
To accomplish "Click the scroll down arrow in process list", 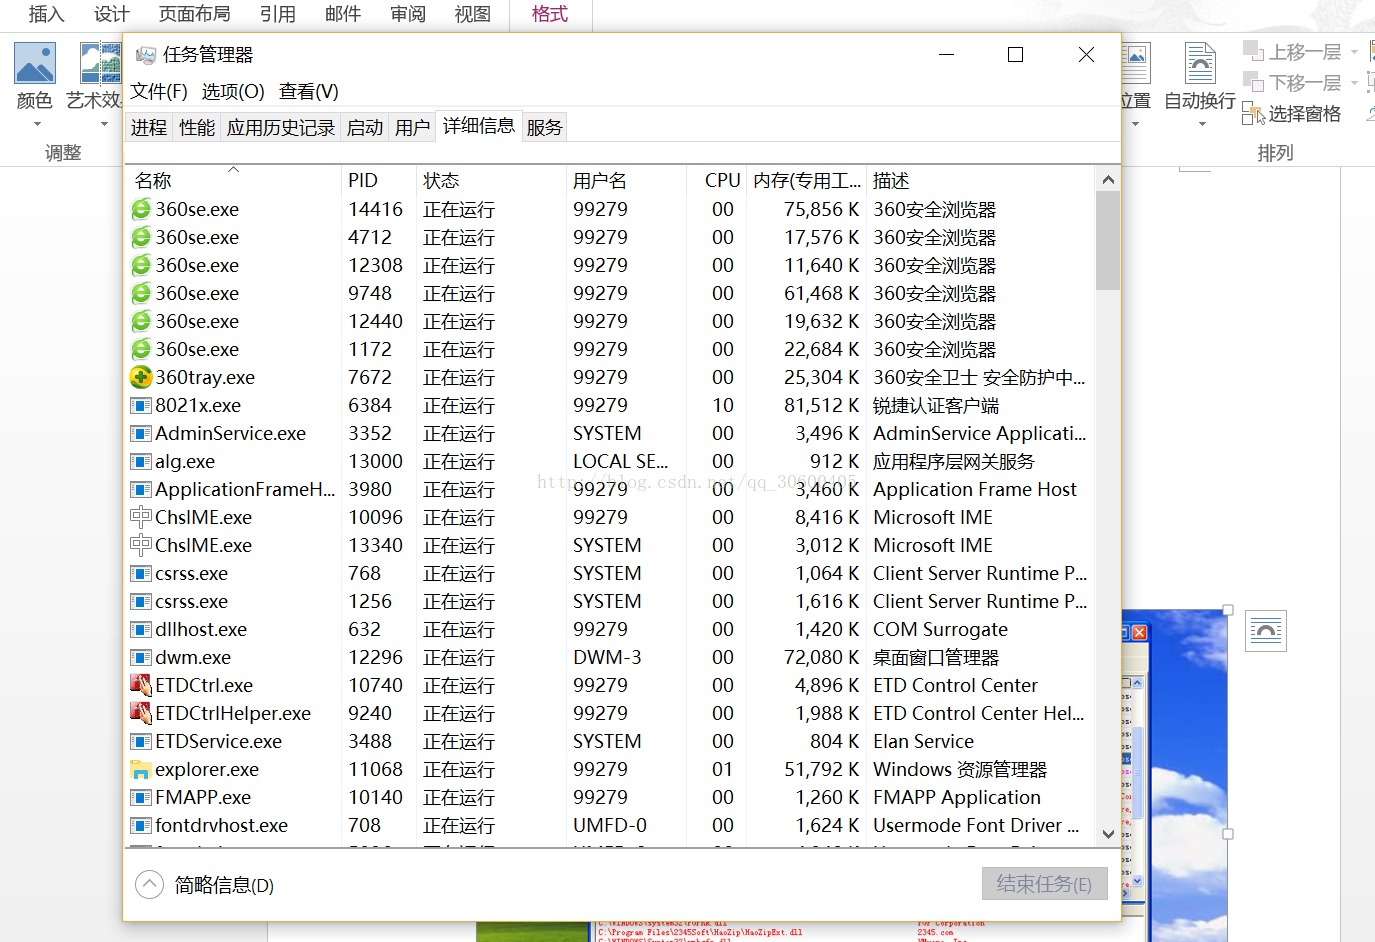I will 1108,834.
